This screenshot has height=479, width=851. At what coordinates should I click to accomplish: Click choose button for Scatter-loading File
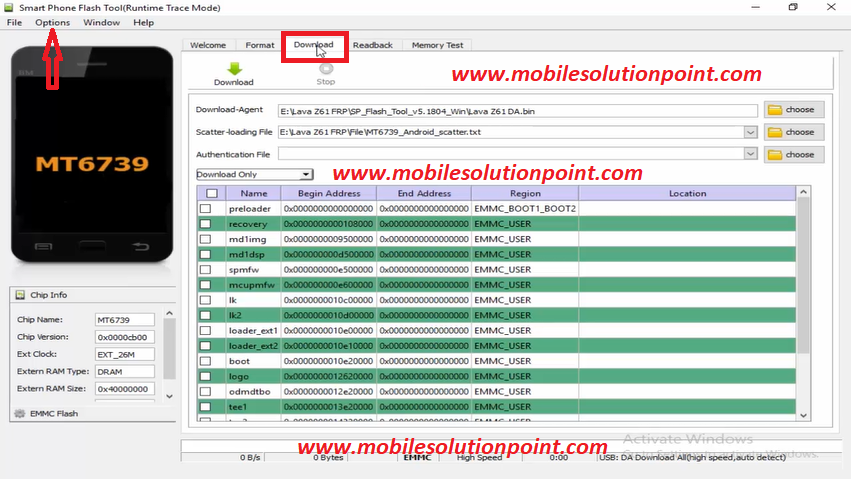[793, 132]
